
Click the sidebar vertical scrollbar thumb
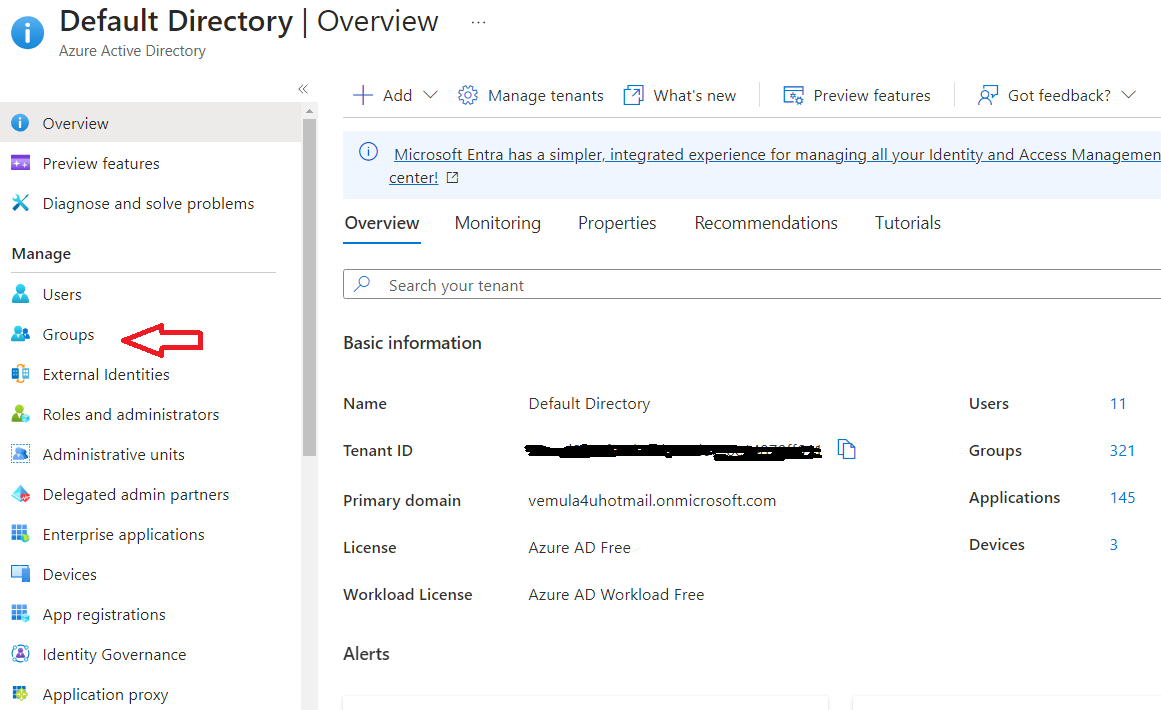click(x=309, y=287)
